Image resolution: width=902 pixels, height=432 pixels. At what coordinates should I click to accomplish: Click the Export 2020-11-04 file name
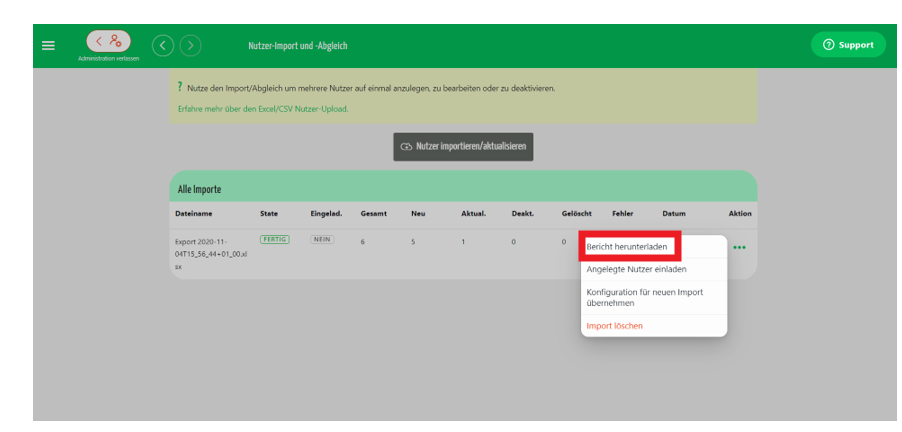pos(211,254)
